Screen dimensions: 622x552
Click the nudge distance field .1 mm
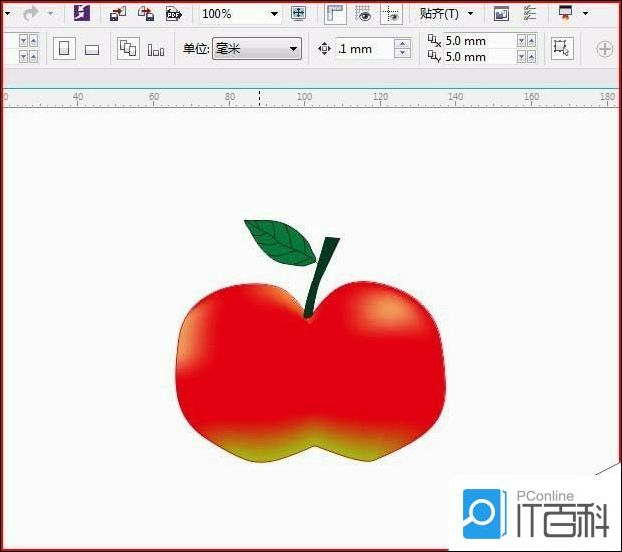pos(364,49)
